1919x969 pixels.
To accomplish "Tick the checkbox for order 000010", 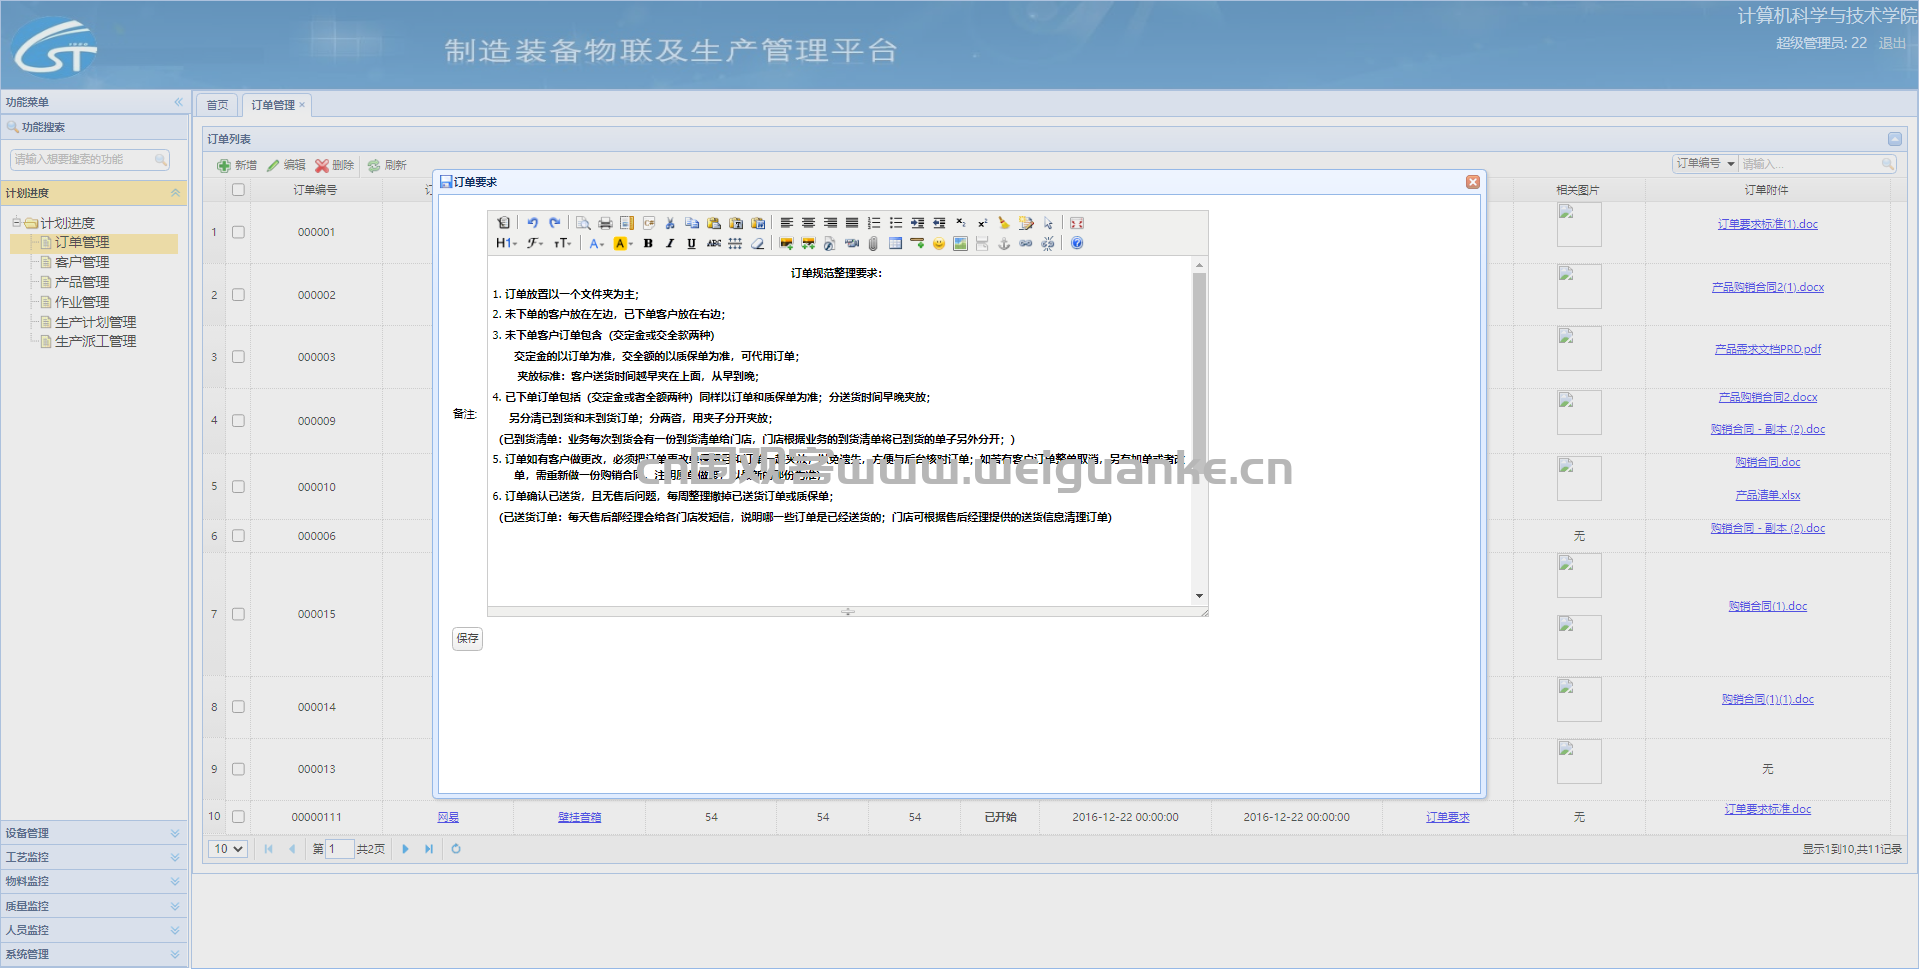I will coord(238,487).
